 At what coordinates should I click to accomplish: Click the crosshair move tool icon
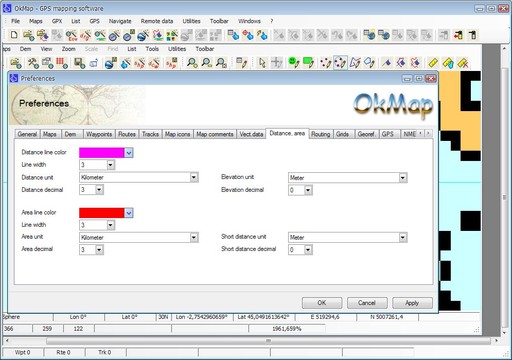[277, 62]
